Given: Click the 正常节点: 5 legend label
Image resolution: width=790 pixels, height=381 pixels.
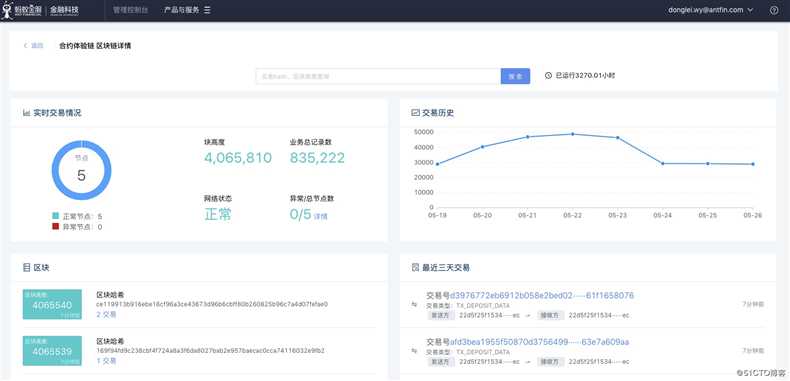Looking at the screenshot, I should click(x=82, y=216).
